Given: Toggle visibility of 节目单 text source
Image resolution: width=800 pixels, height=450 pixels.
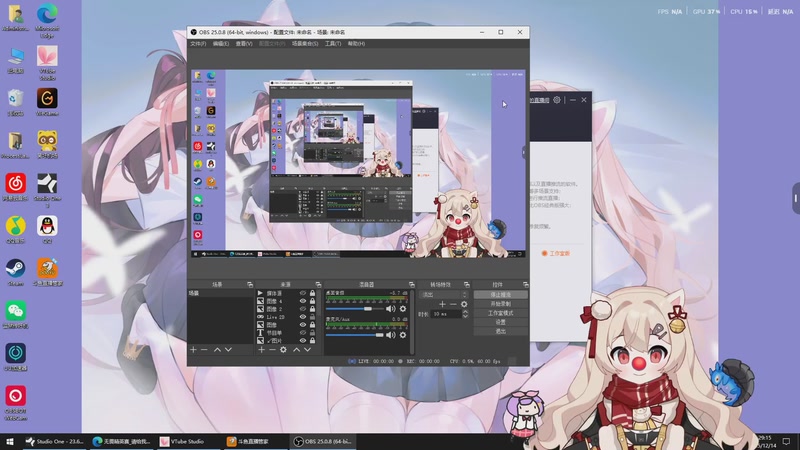Looking at the screenshot, I should coord(303,333).
